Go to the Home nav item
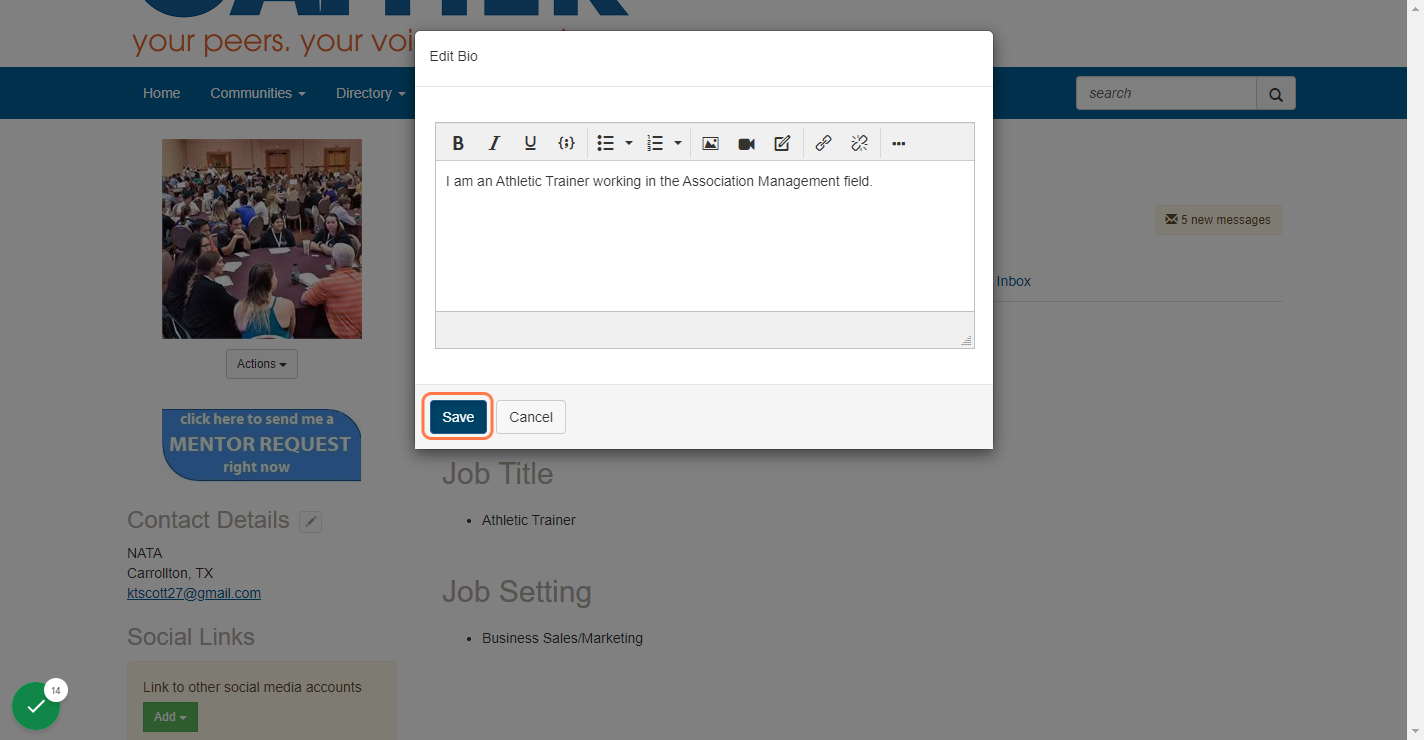 (162, 93)
